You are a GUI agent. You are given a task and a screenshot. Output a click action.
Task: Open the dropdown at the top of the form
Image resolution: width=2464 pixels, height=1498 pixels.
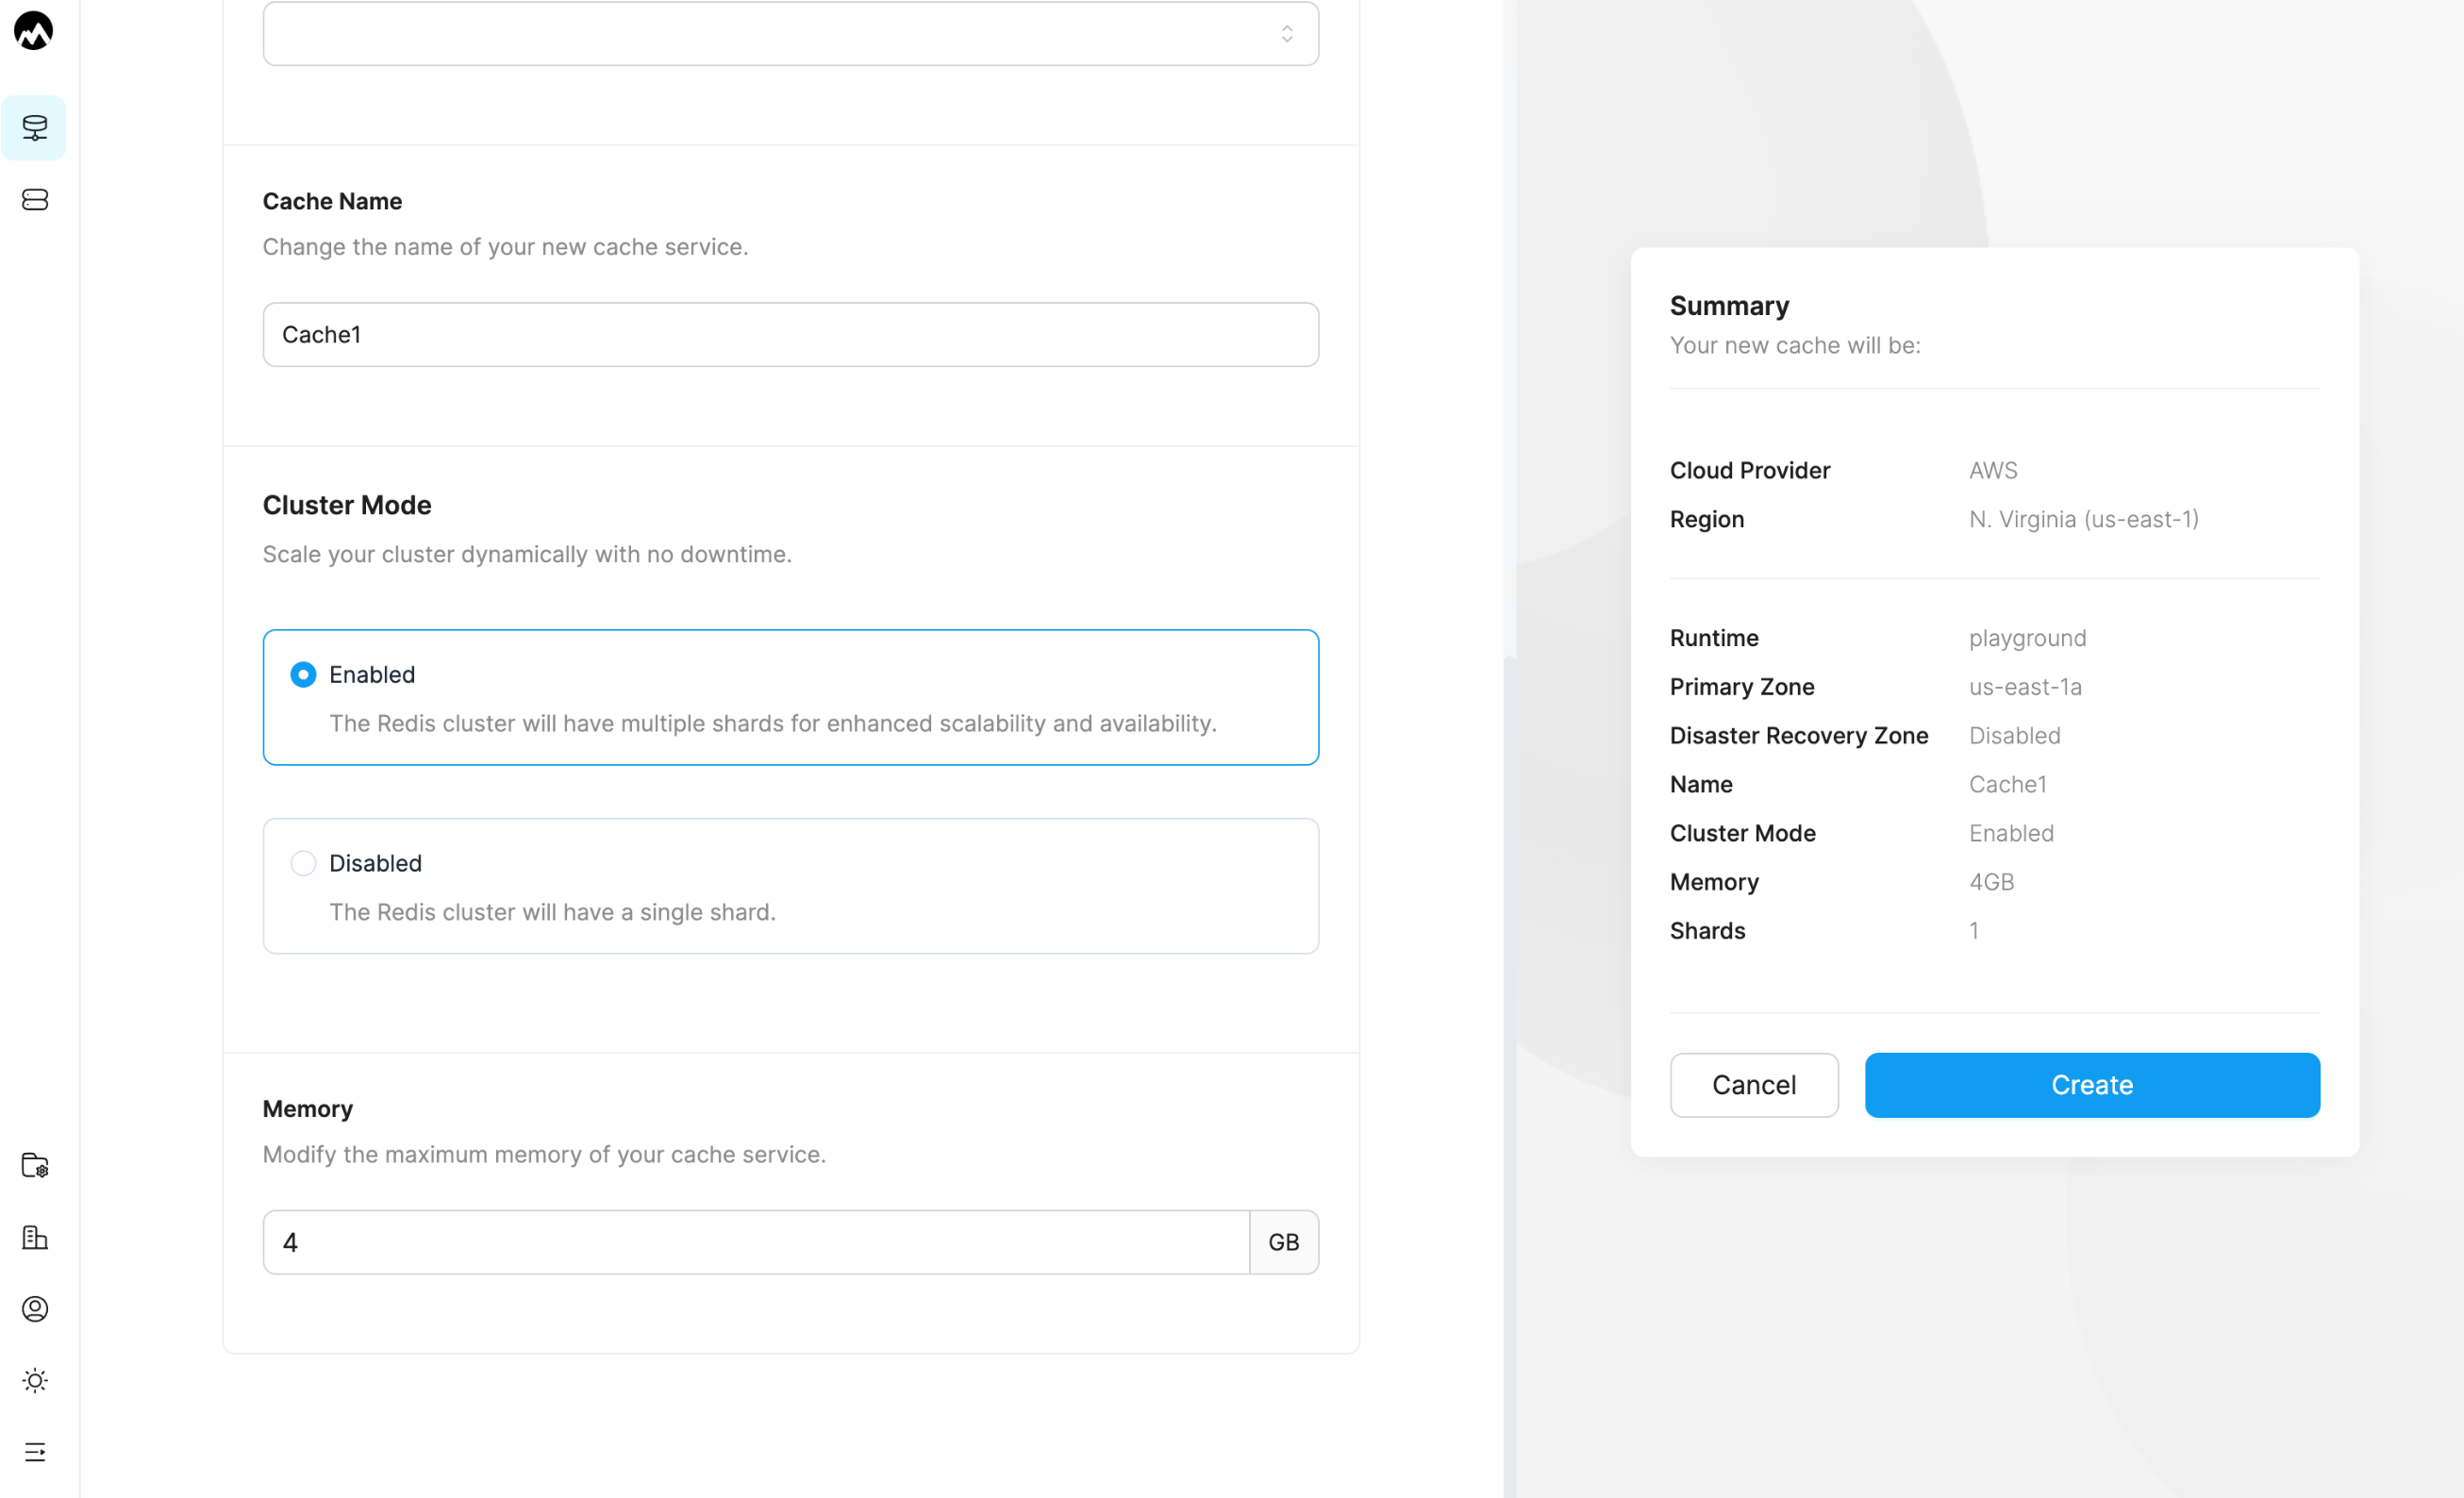(x=790, y=34)
